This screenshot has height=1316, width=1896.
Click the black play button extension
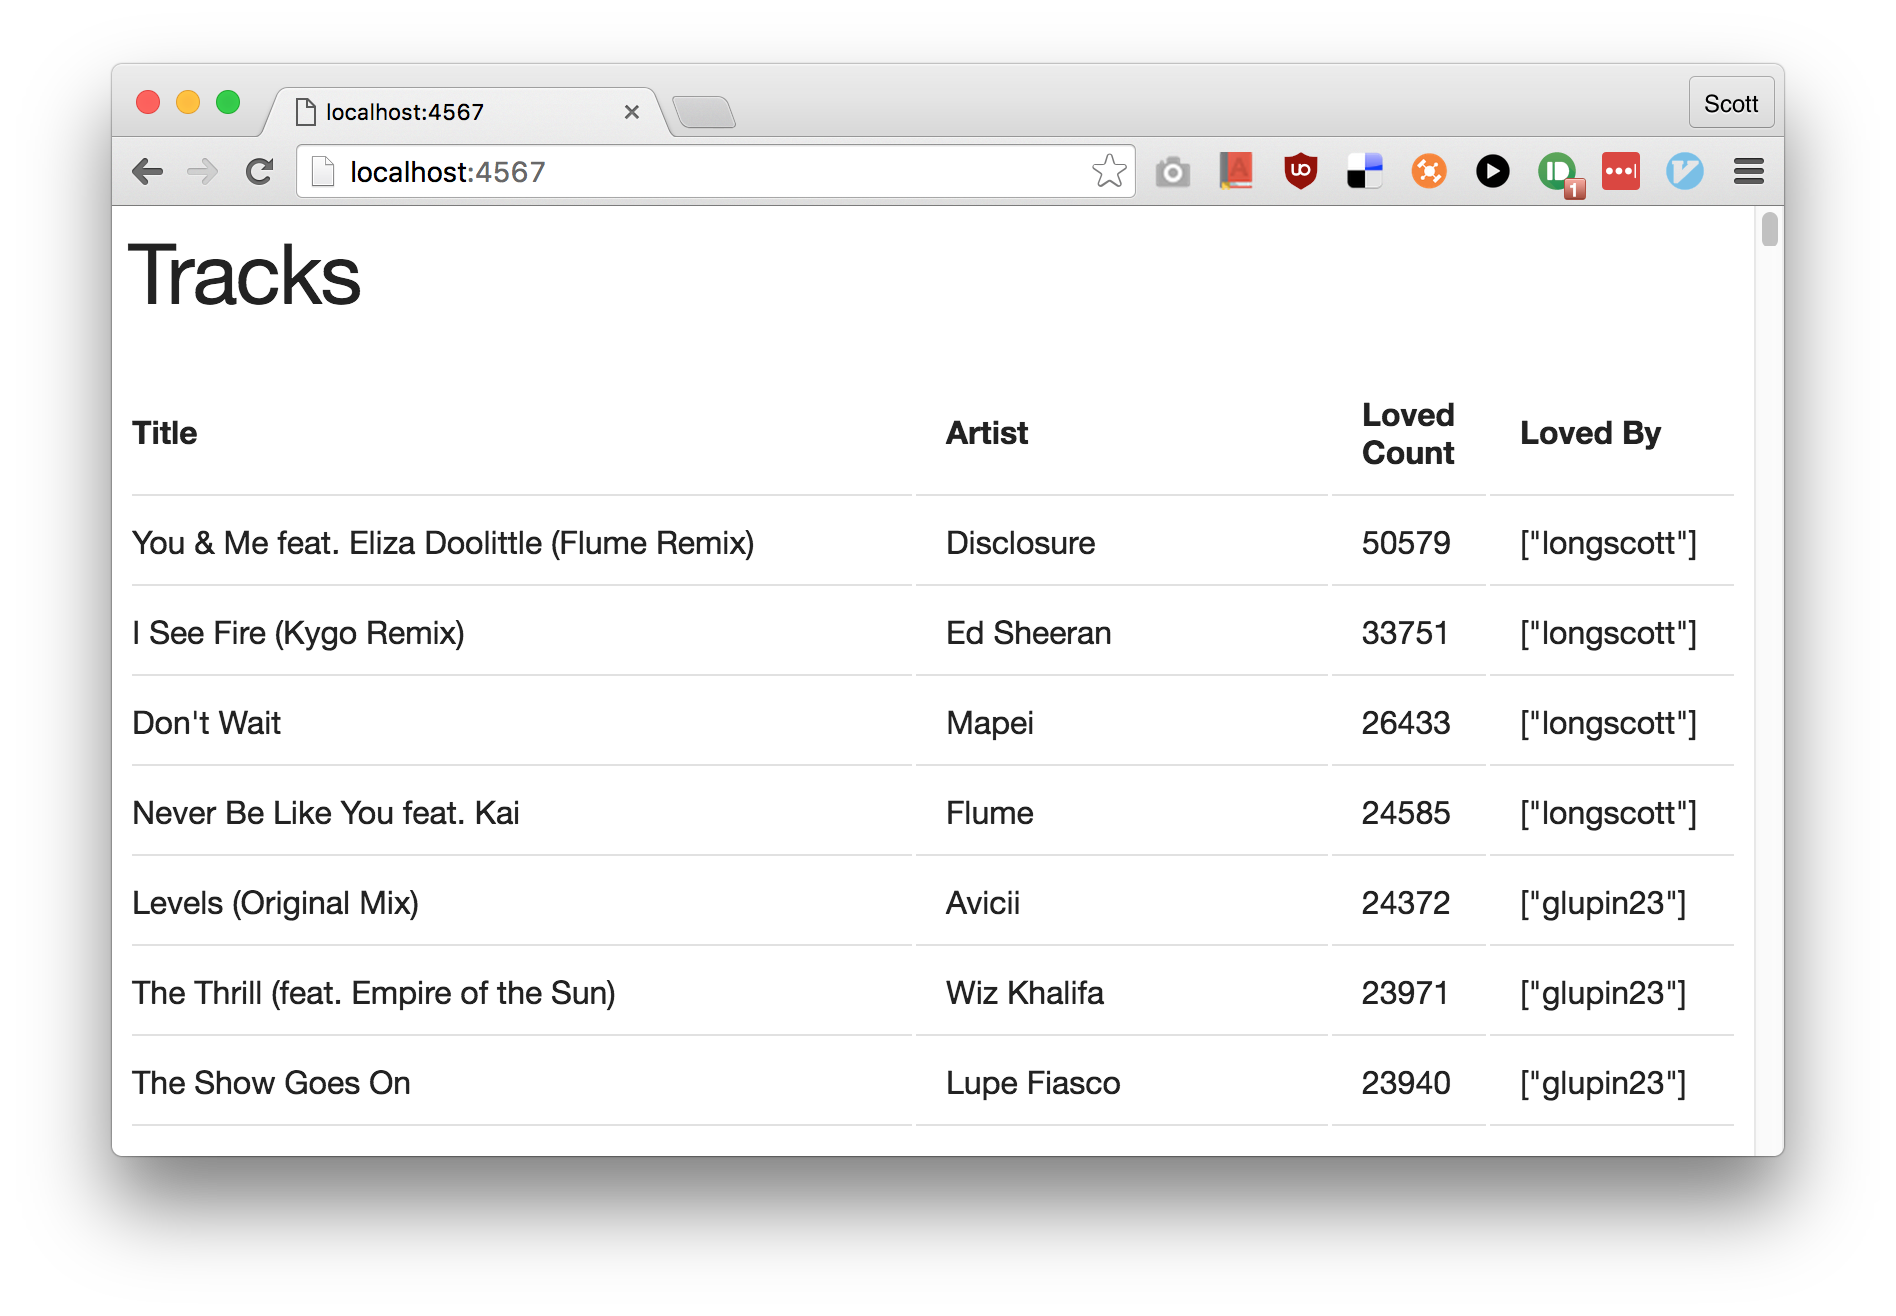pyautogui.click(x=1492, y=171)
